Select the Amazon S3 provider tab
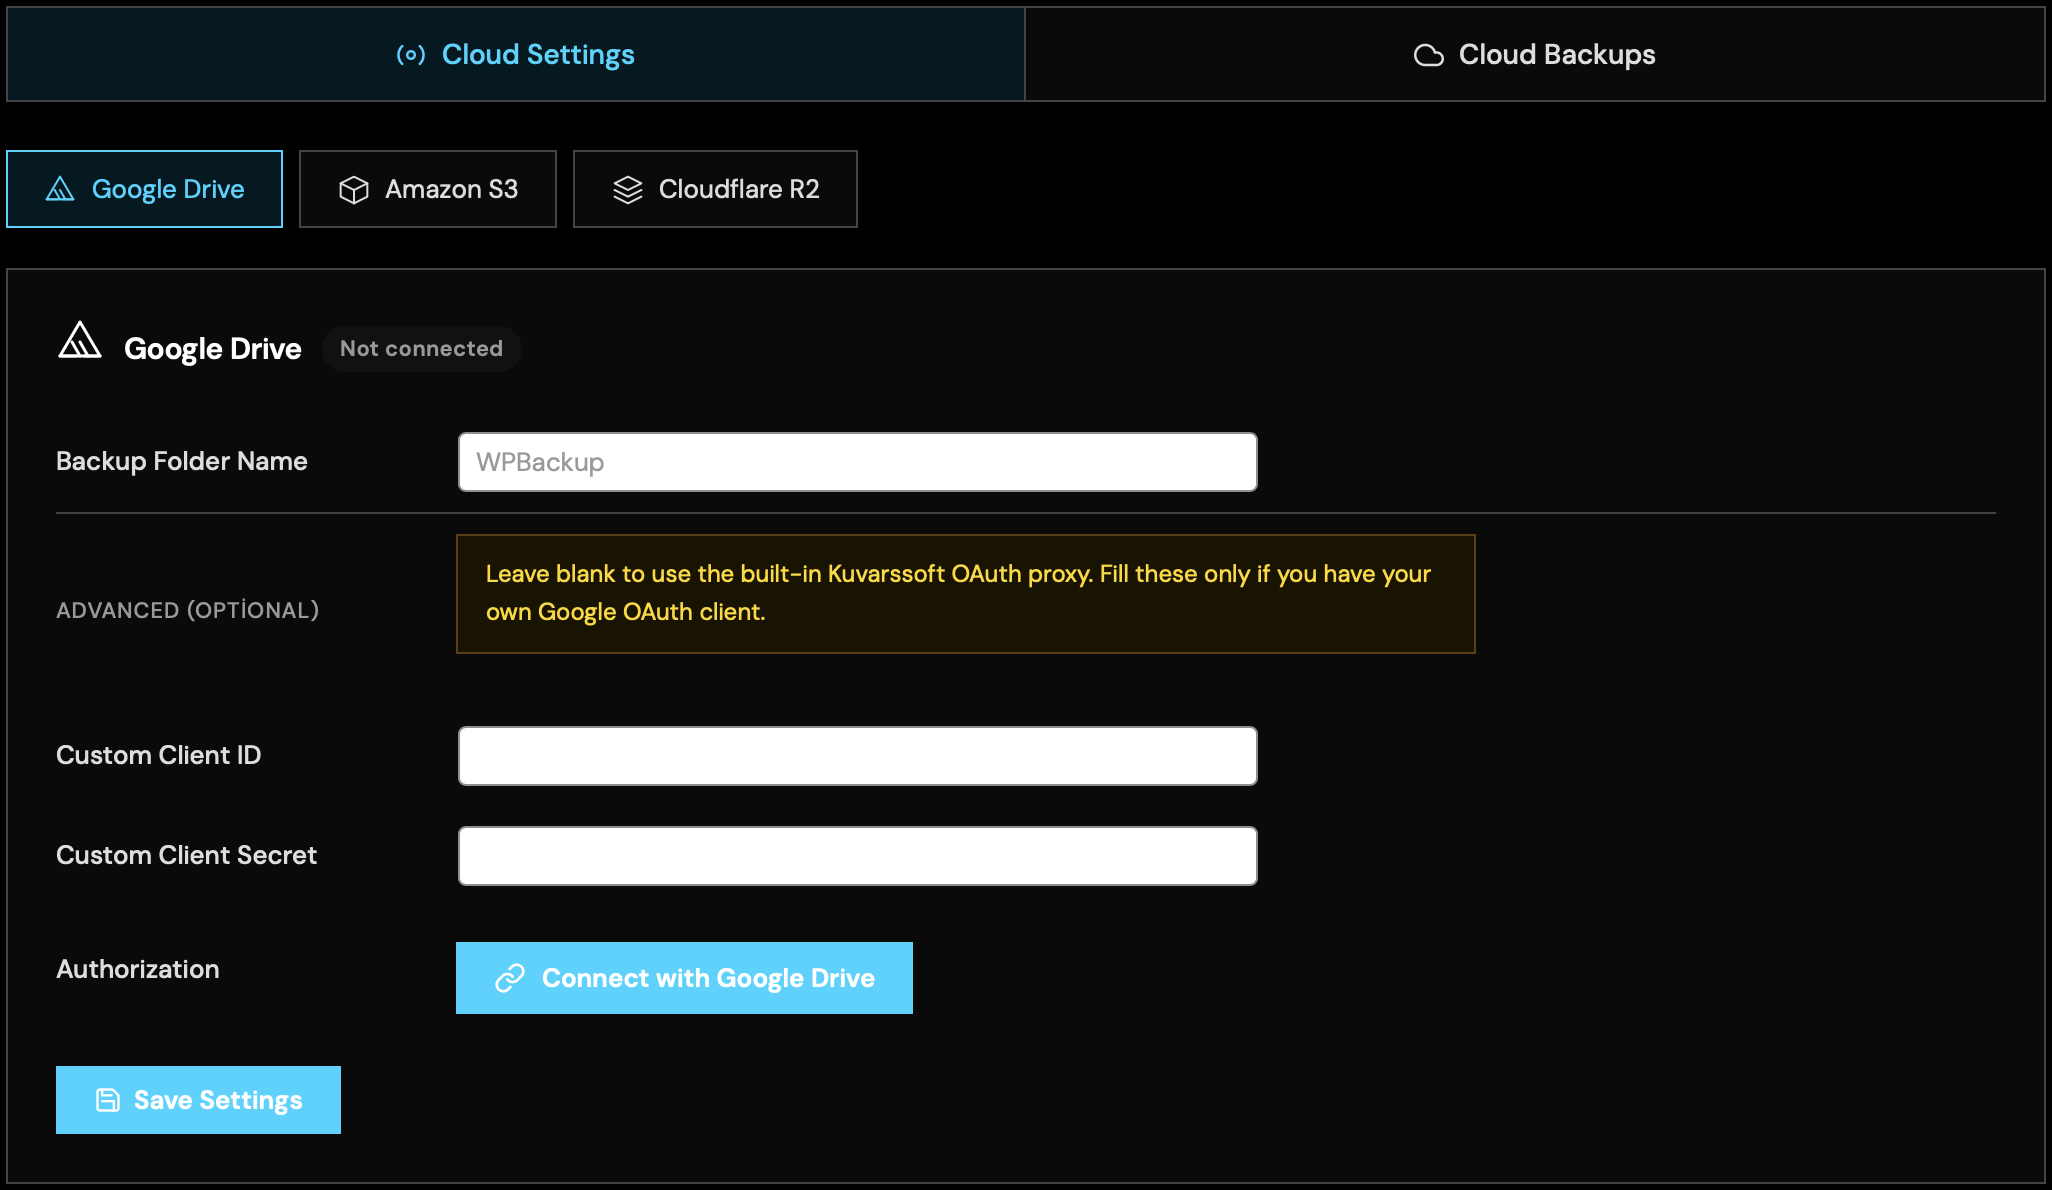 (428, 189)
